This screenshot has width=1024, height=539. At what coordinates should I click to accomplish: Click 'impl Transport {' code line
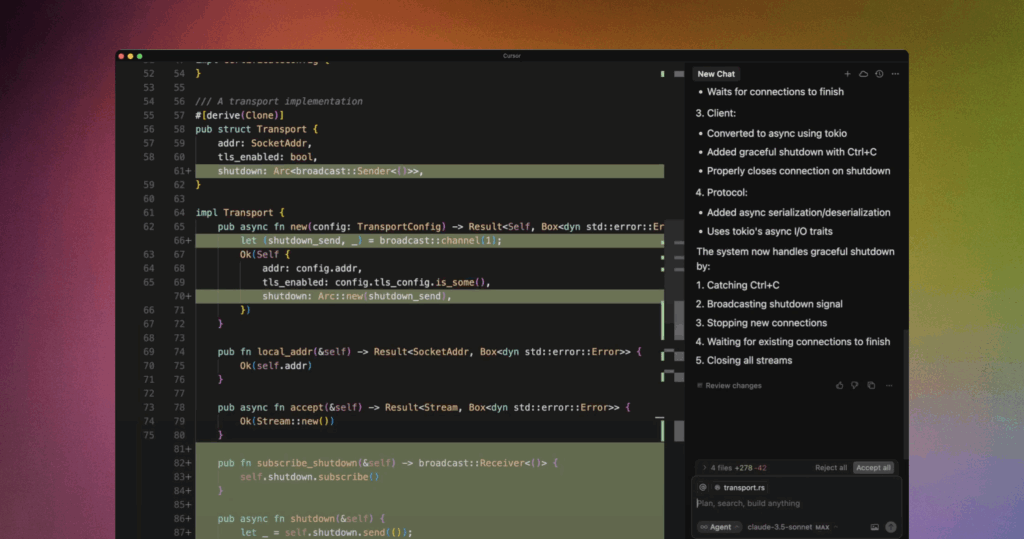tap(240, 213)
